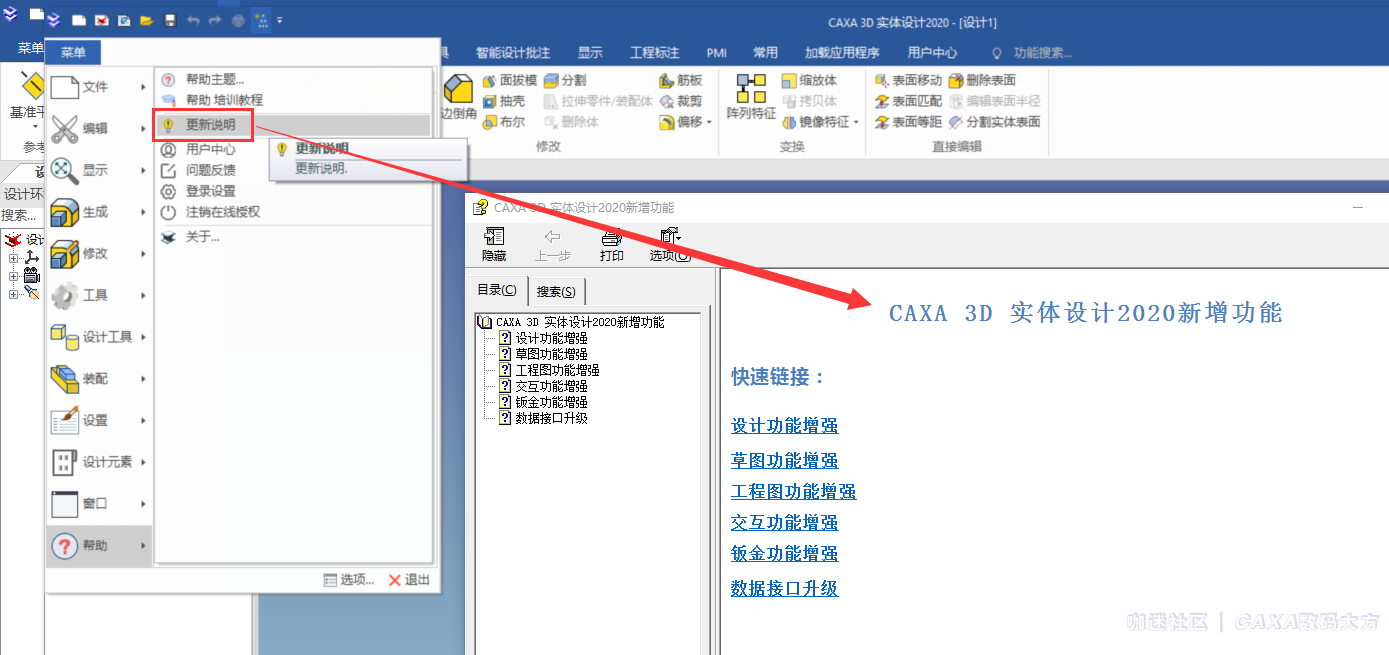Select 交互功能增强 in help contents tree
Viewport: 1389px width, 655px height.
[551, 386]
